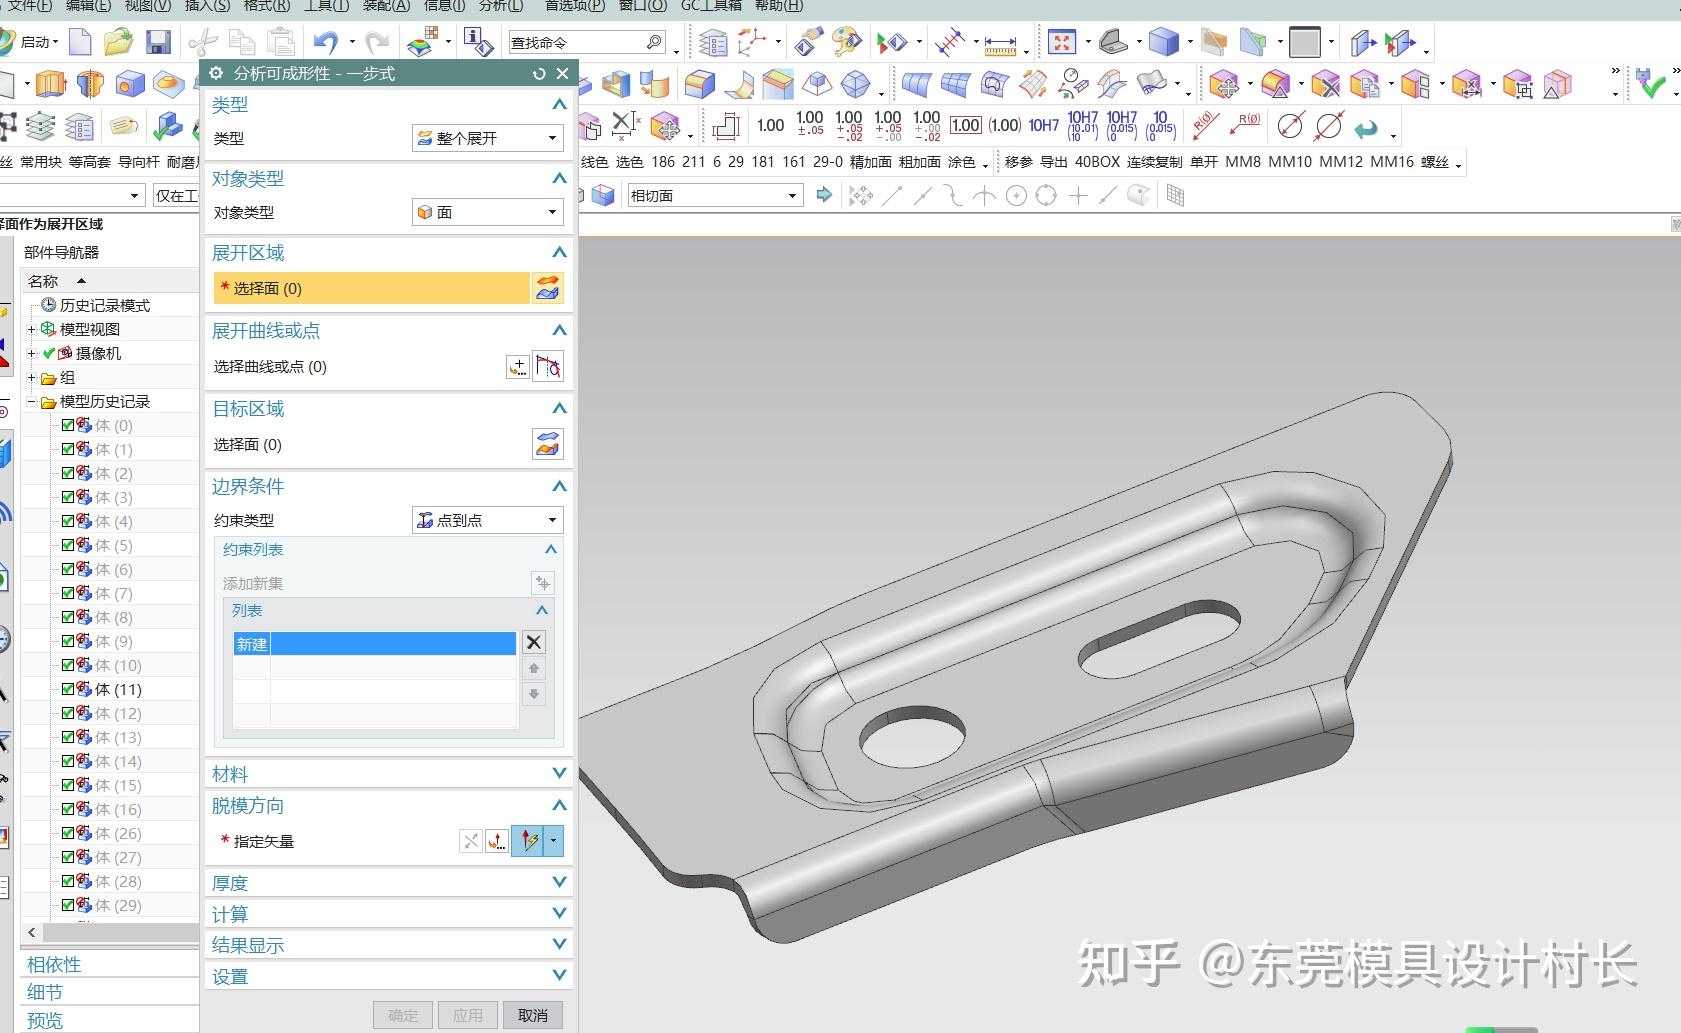This screenshot has width=1681, height=1033.
Task: Open the 装配 menu
Action: click(383, 7)
